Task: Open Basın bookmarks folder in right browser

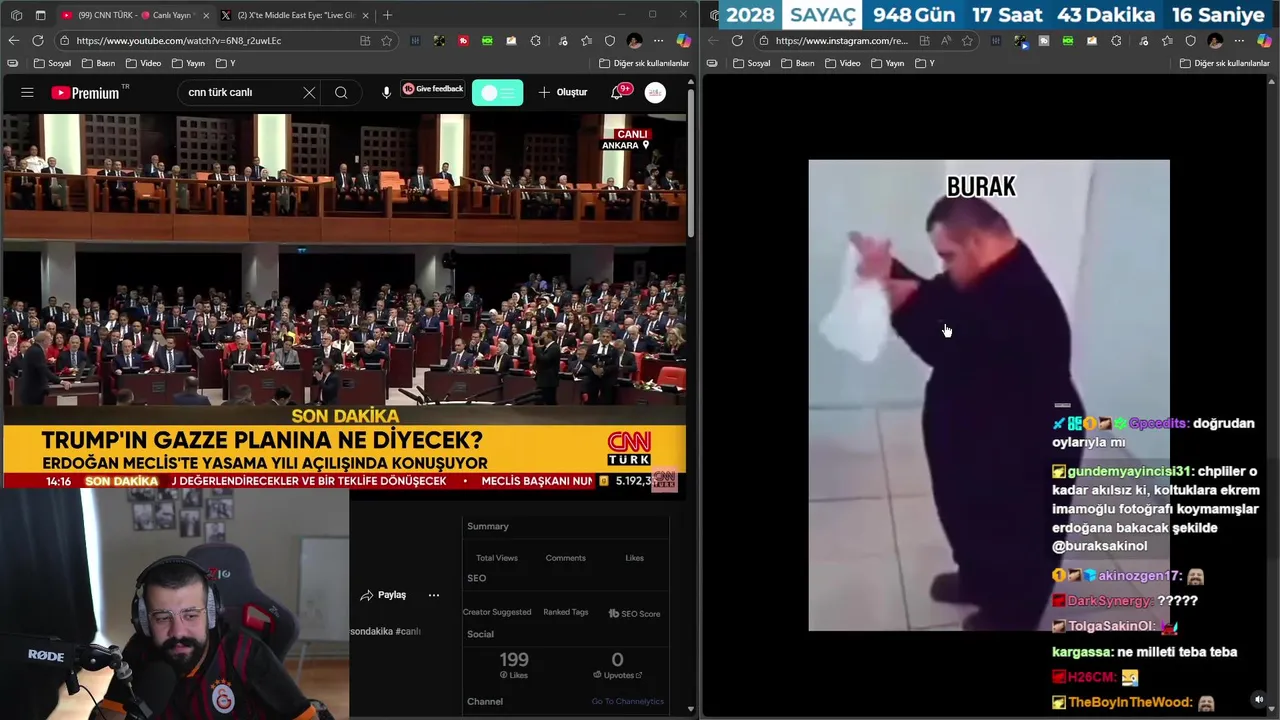Action: coord(798,63)
